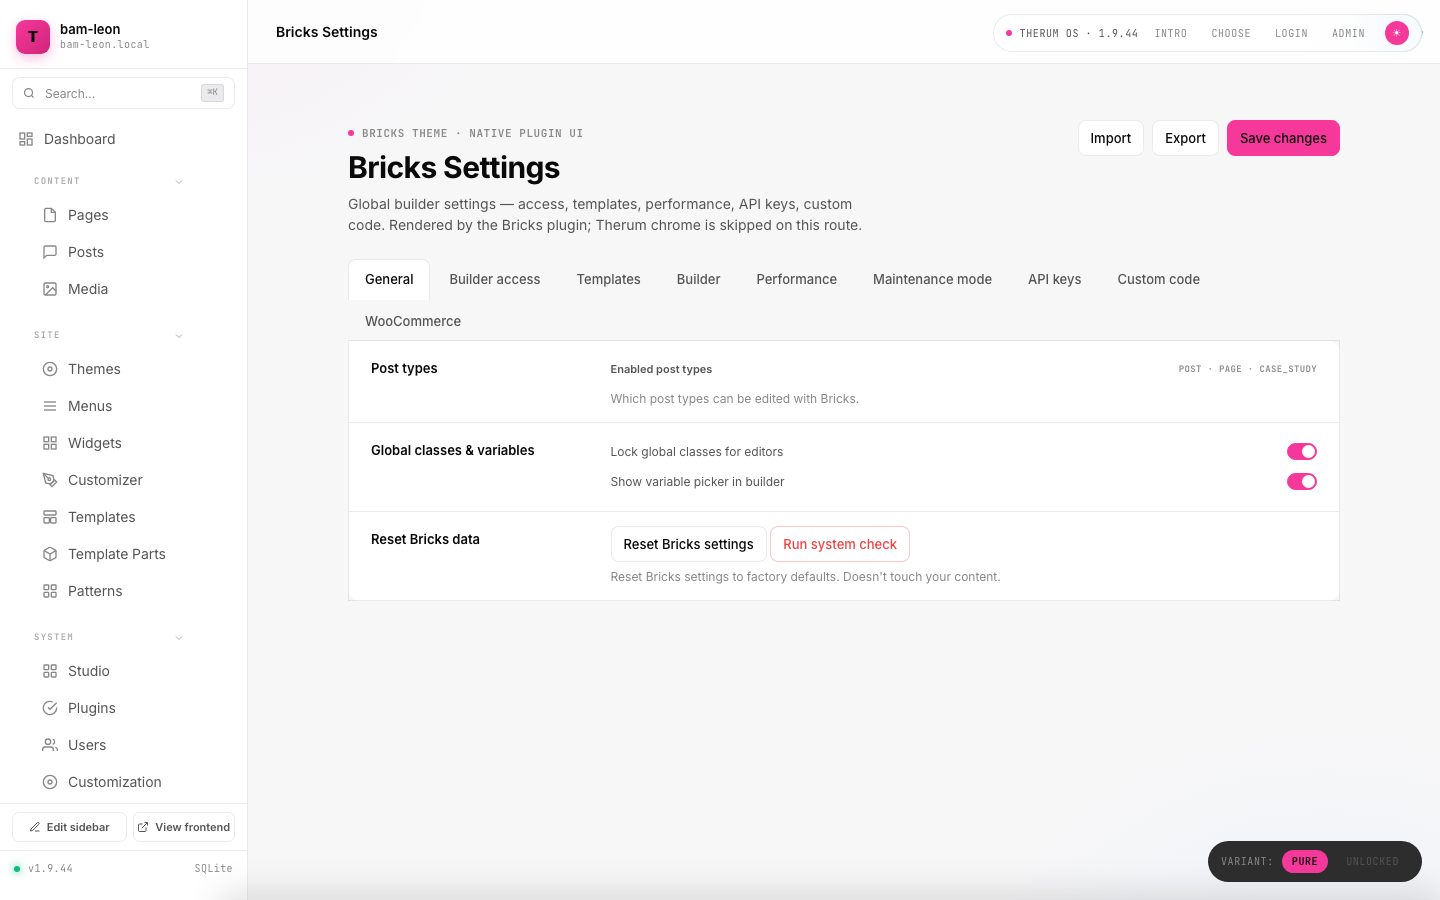Click the Template Parts cube icon
Screen dimensions: 1440x900
tap(50, 554)
